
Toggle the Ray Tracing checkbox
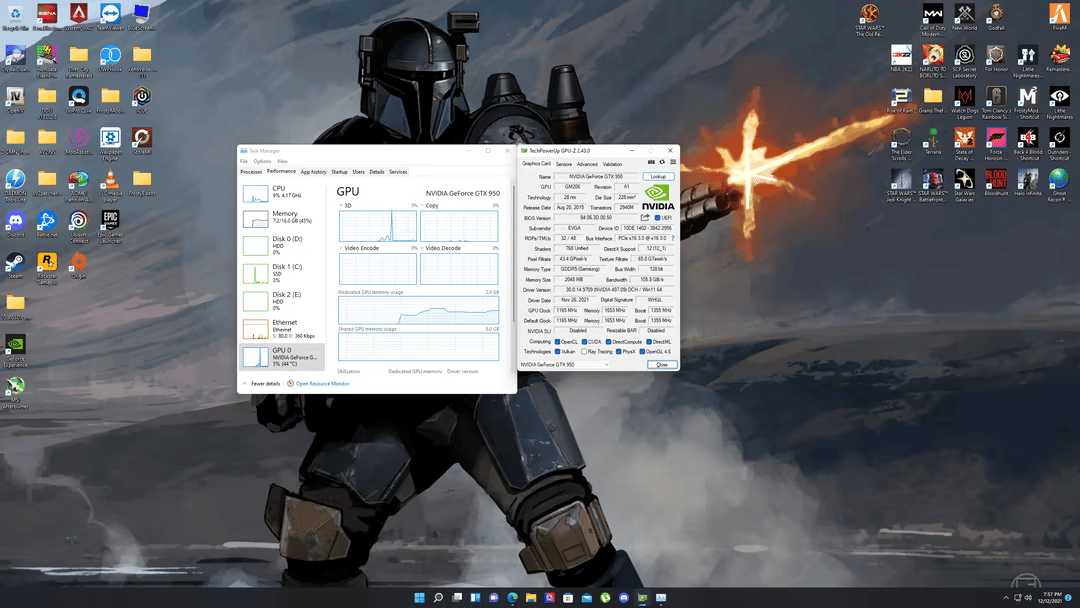point(584,351)
